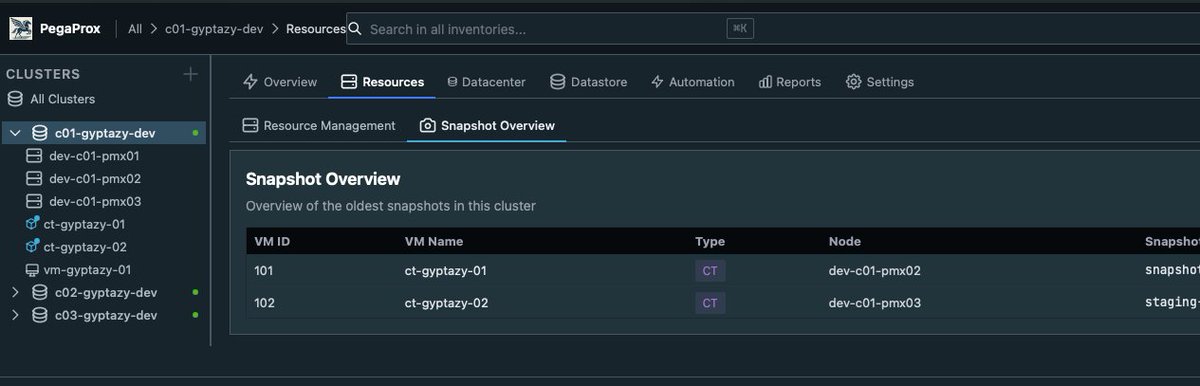Click the Datastore tab's database icon

[557, 82]
